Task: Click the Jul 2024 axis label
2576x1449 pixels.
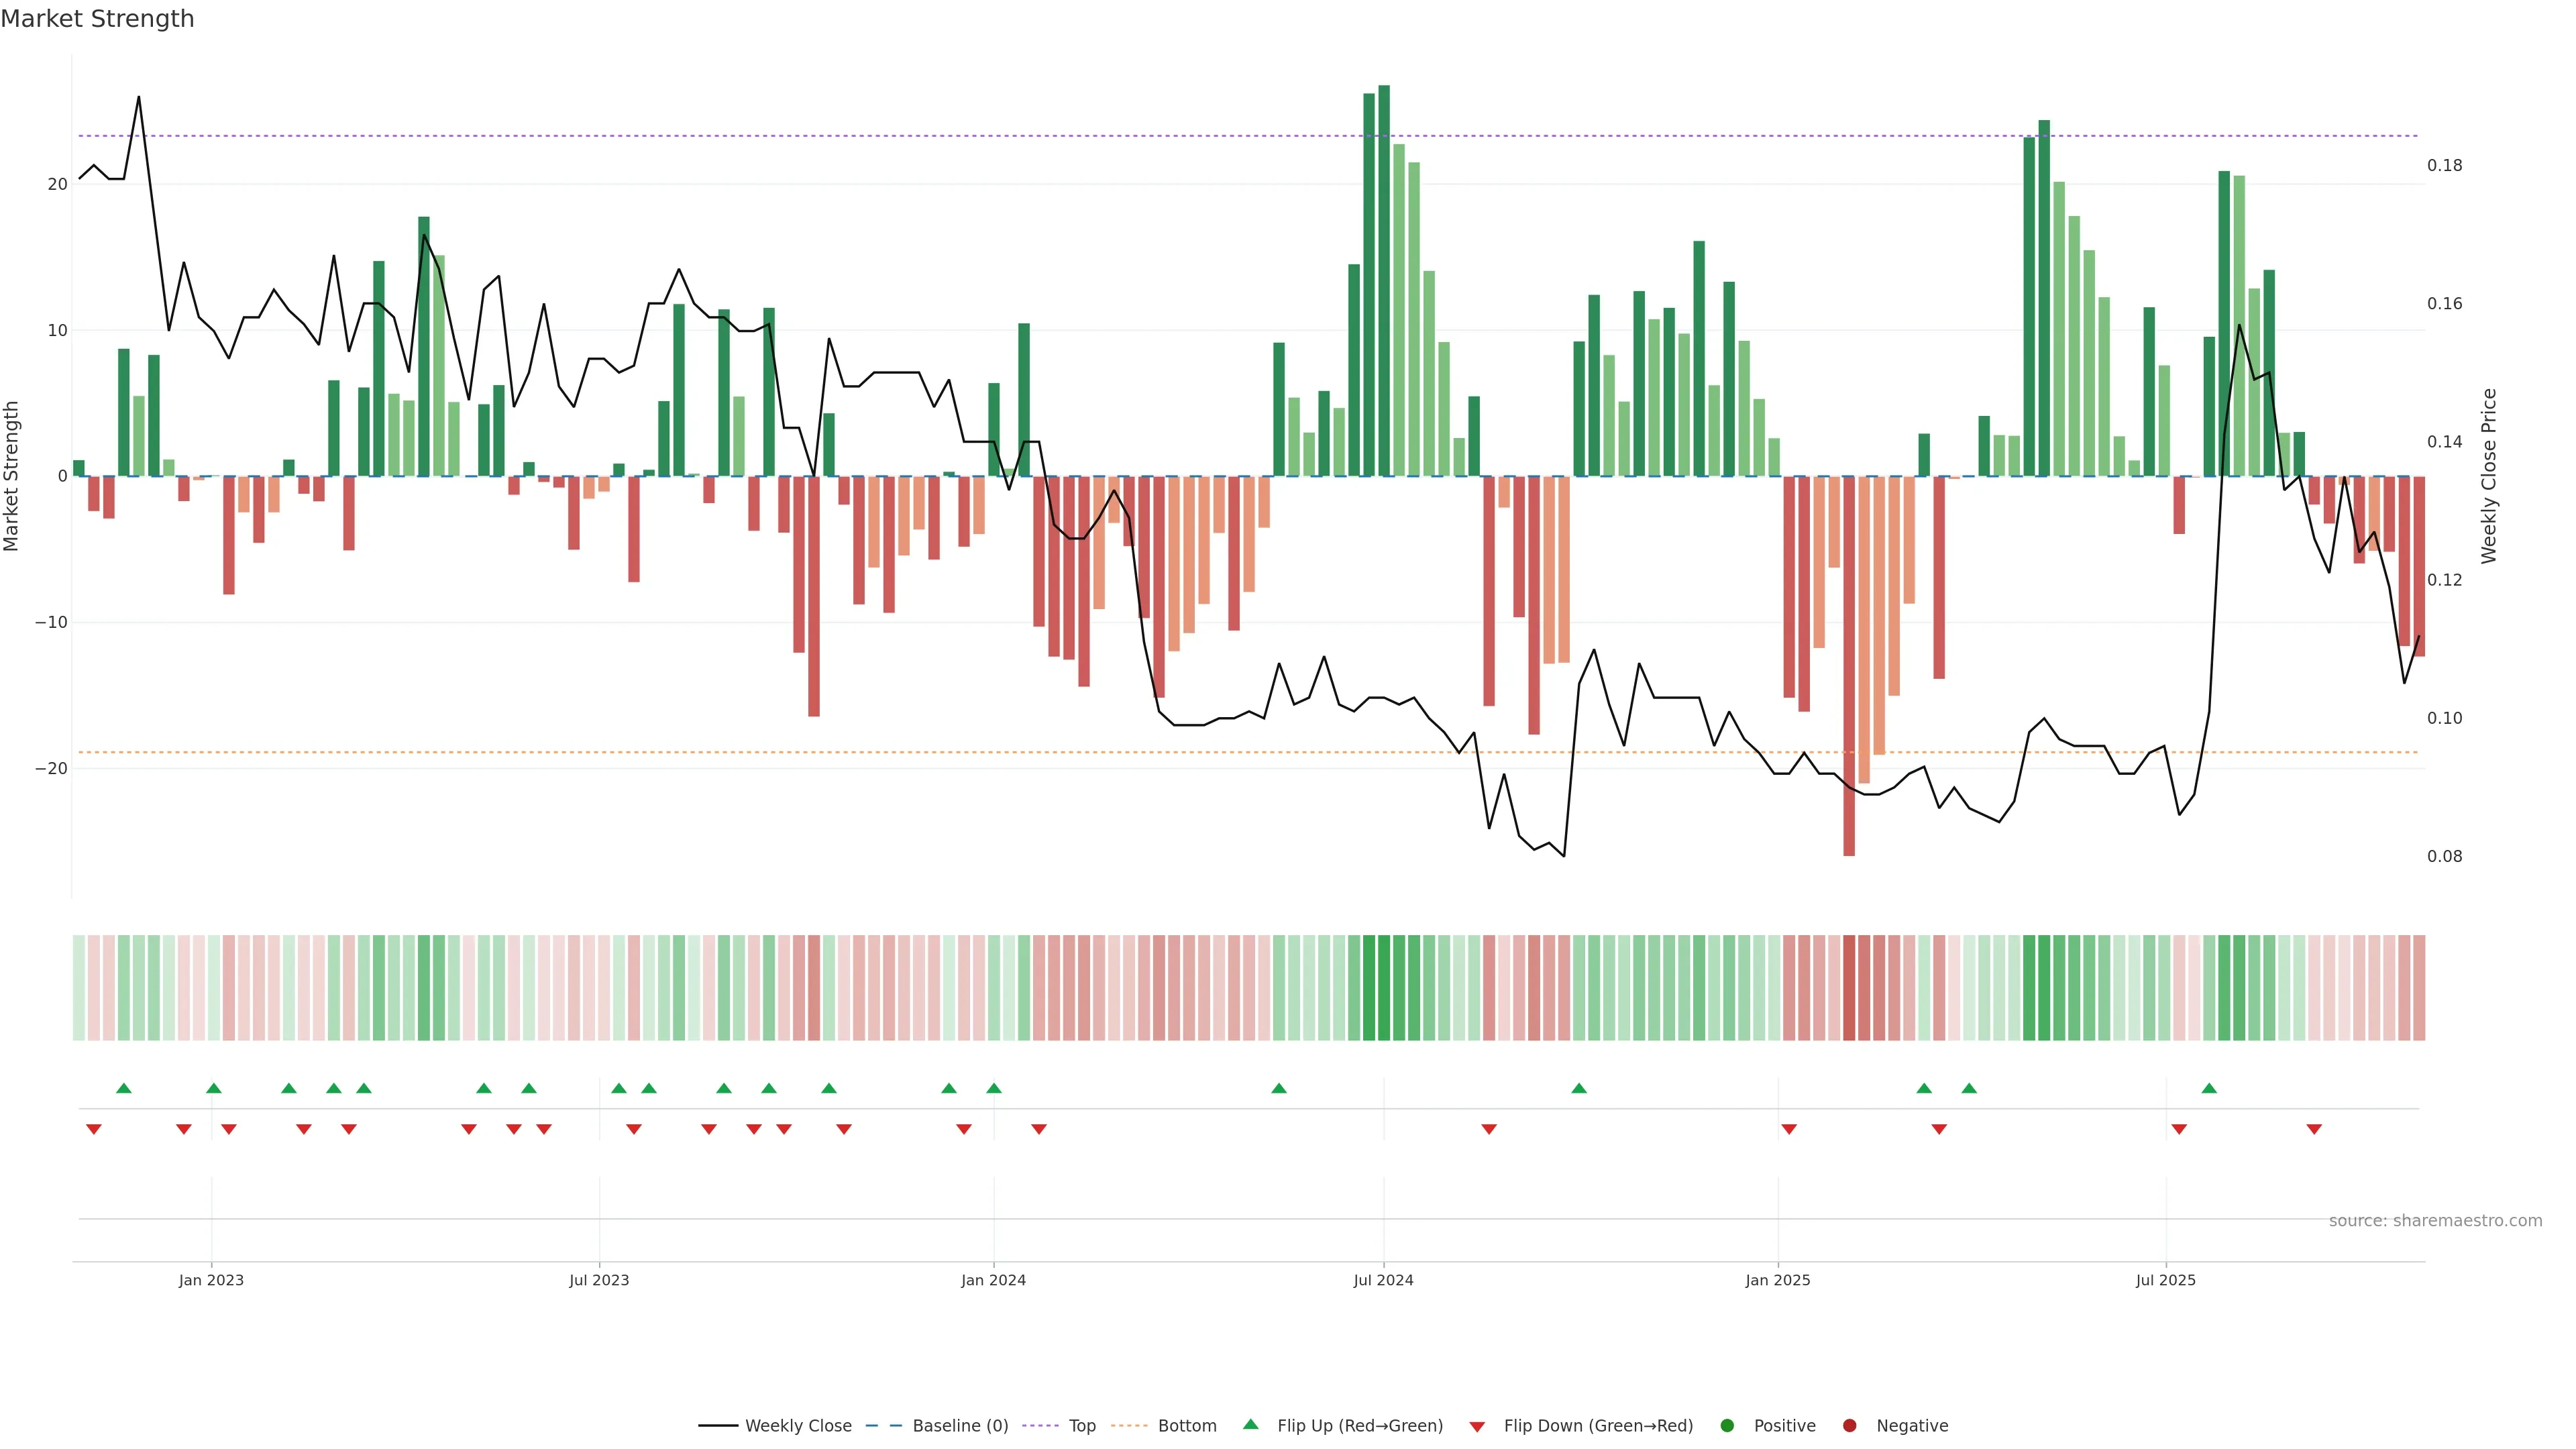Action: (1383, 1280)
